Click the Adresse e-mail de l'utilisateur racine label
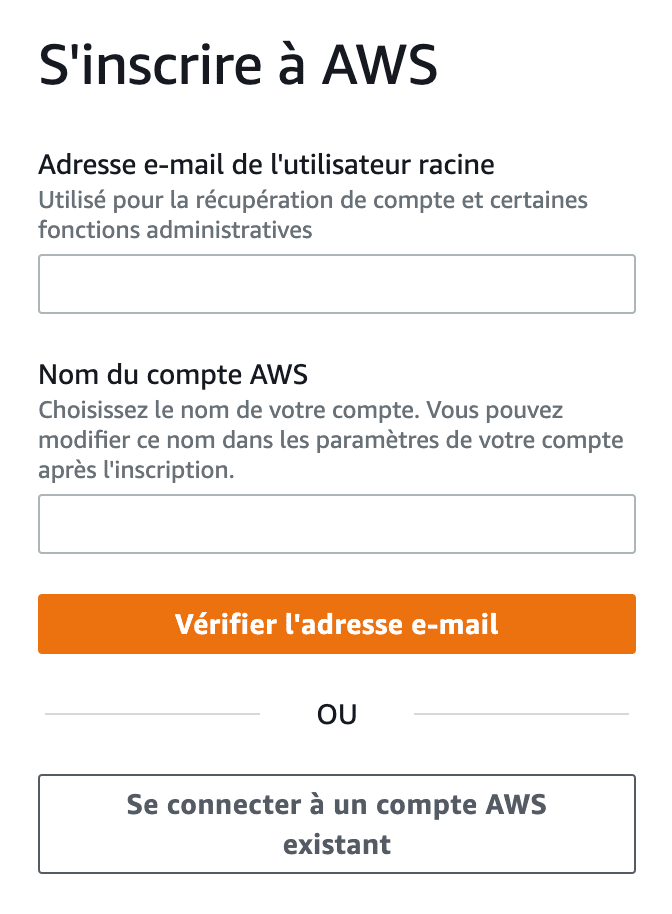This screenshot has height=914, width=672. tap(266, 163)
